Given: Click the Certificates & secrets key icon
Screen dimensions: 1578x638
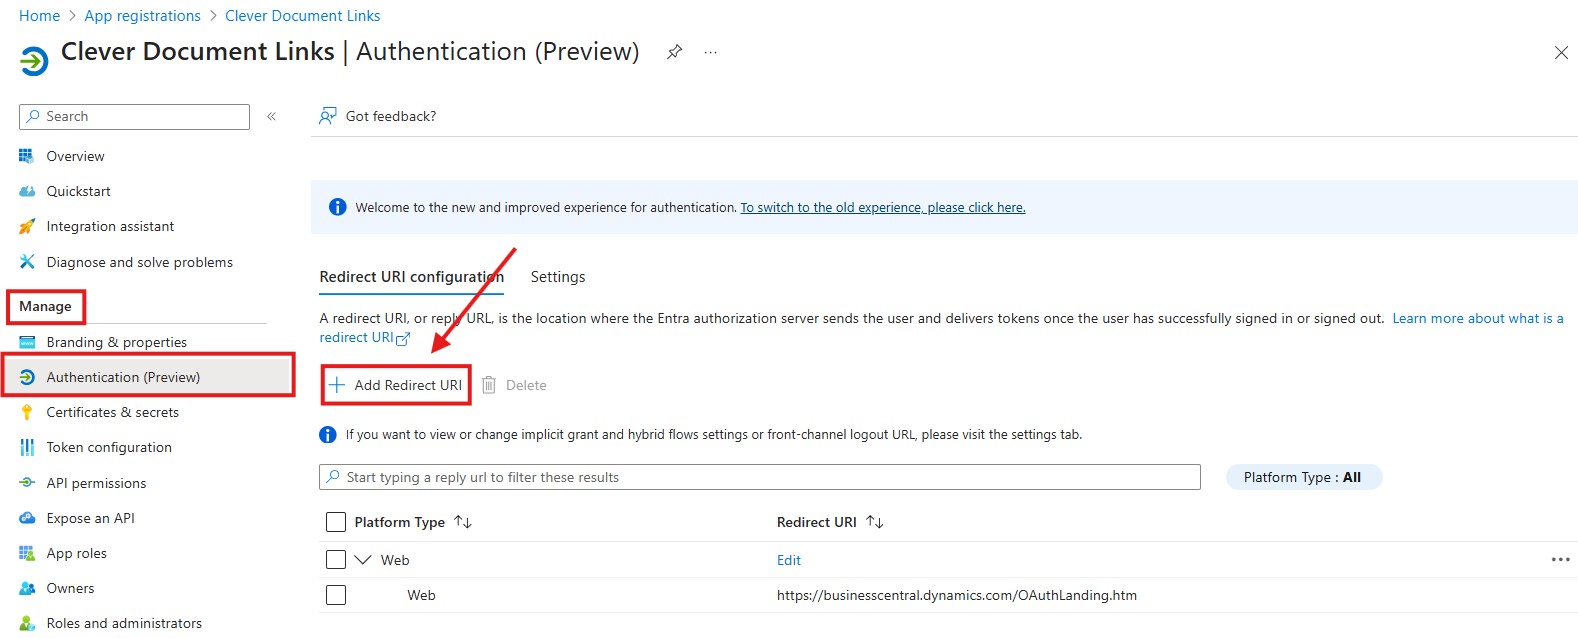Looking at the screenshot, I should click(x=27, y=412).
